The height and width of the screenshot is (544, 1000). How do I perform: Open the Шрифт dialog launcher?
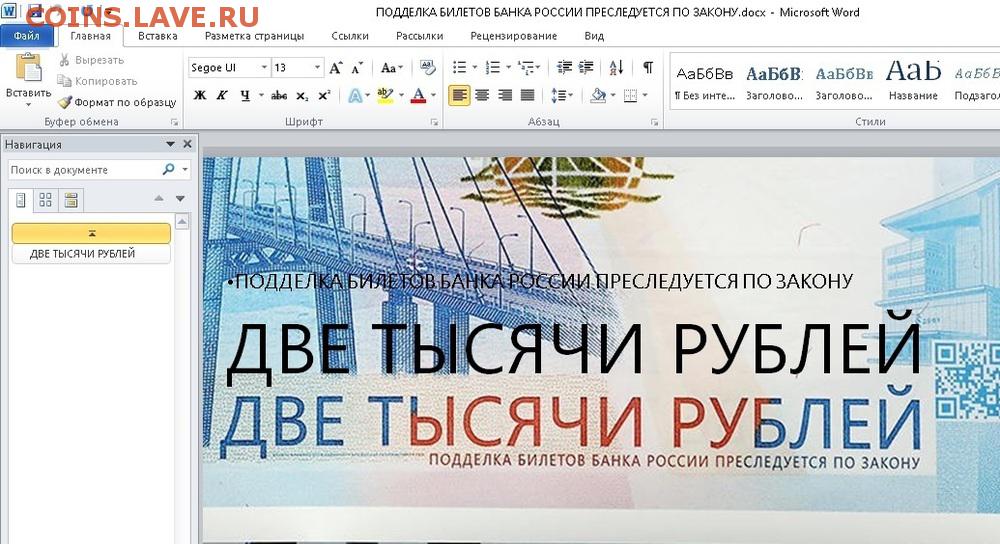coord(434,122)
